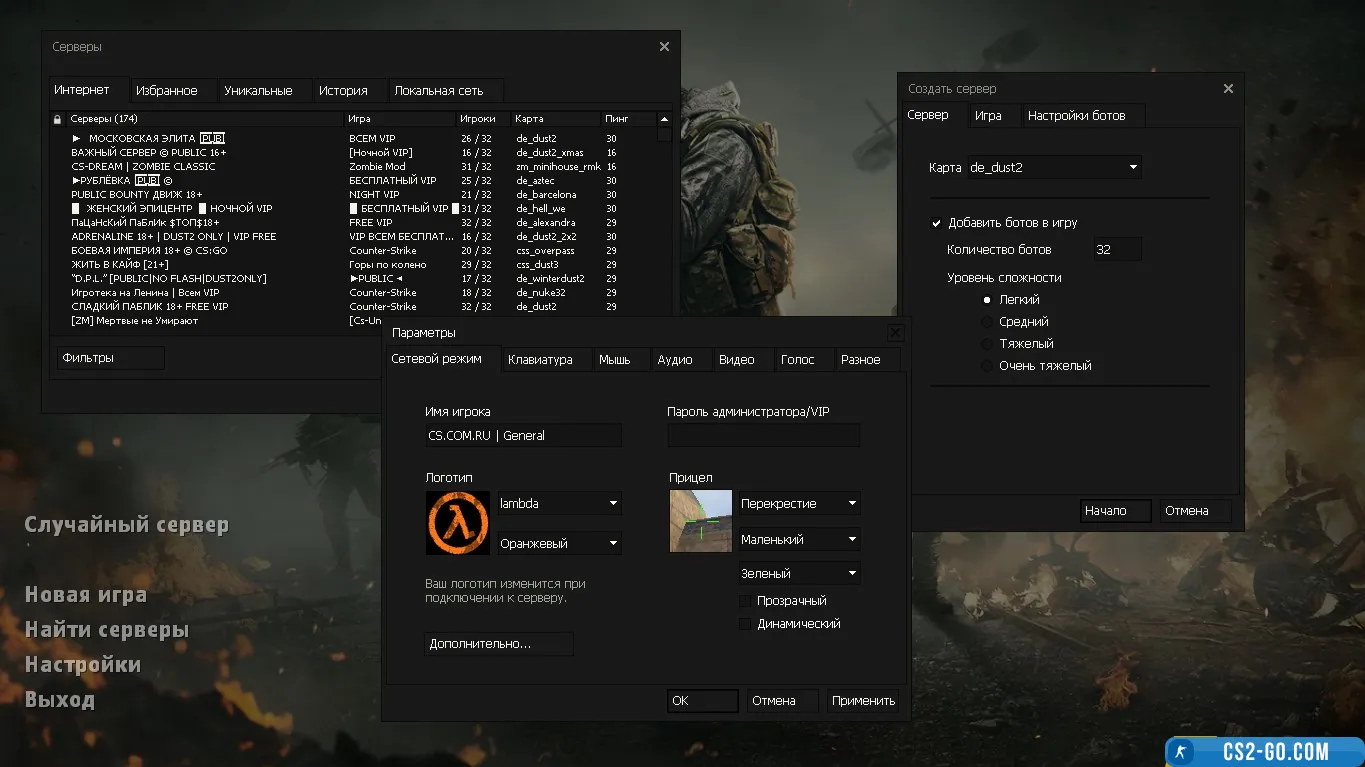Click scroll-up arrow in server list
Image resolution: width=1365 pixels, height=767 pixels.
click(x=664, y=119)
